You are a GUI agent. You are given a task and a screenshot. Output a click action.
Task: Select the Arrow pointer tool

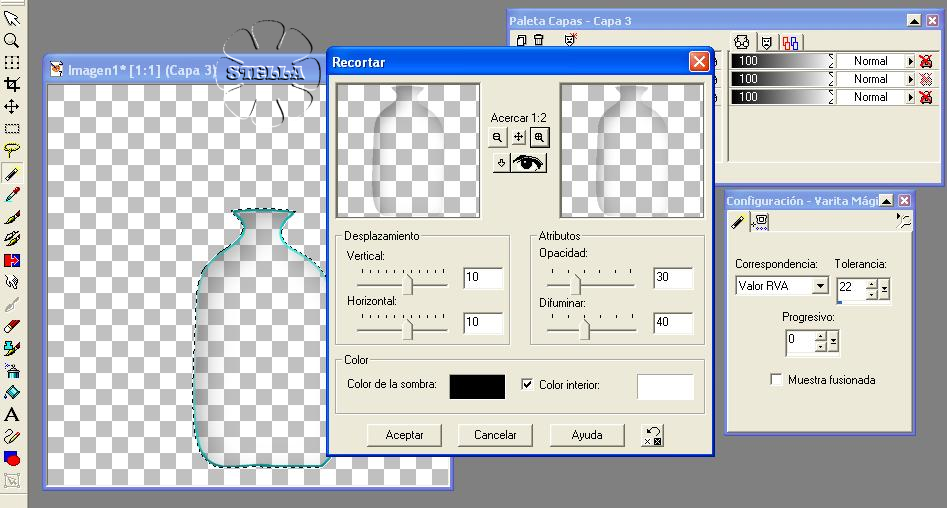click(x=11, y=18)
